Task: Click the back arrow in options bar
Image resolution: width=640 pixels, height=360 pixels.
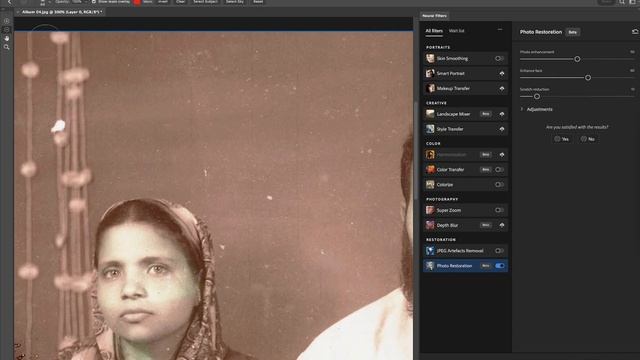Action: coord(10,2)
